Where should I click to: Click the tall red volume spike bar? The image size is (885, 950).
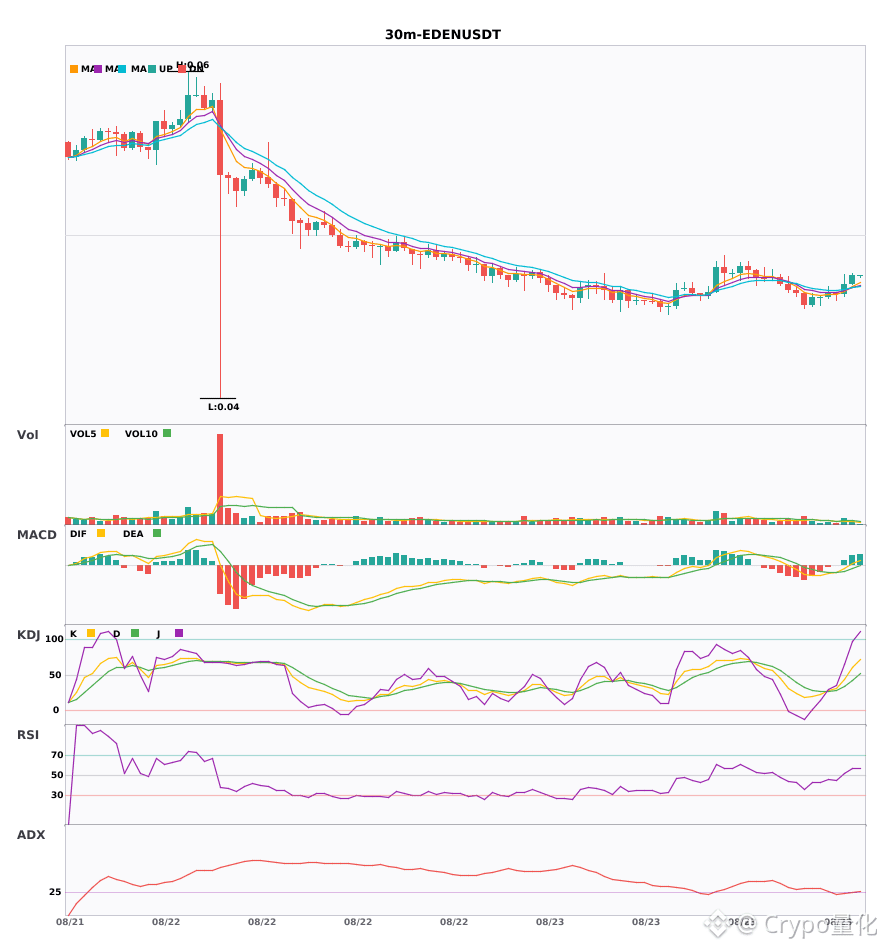(220, 479)
